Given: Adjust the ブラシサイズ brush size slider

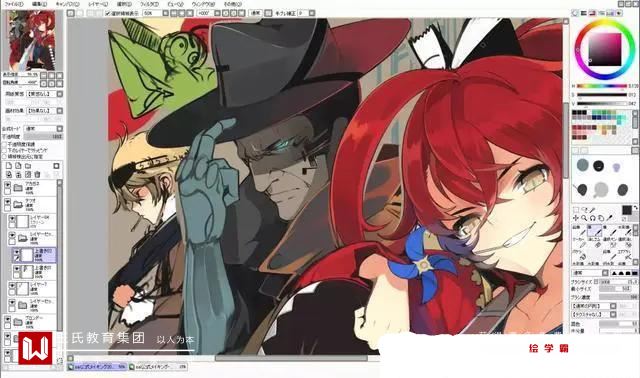Looking at the screenshot, I should tap(618, 282).
